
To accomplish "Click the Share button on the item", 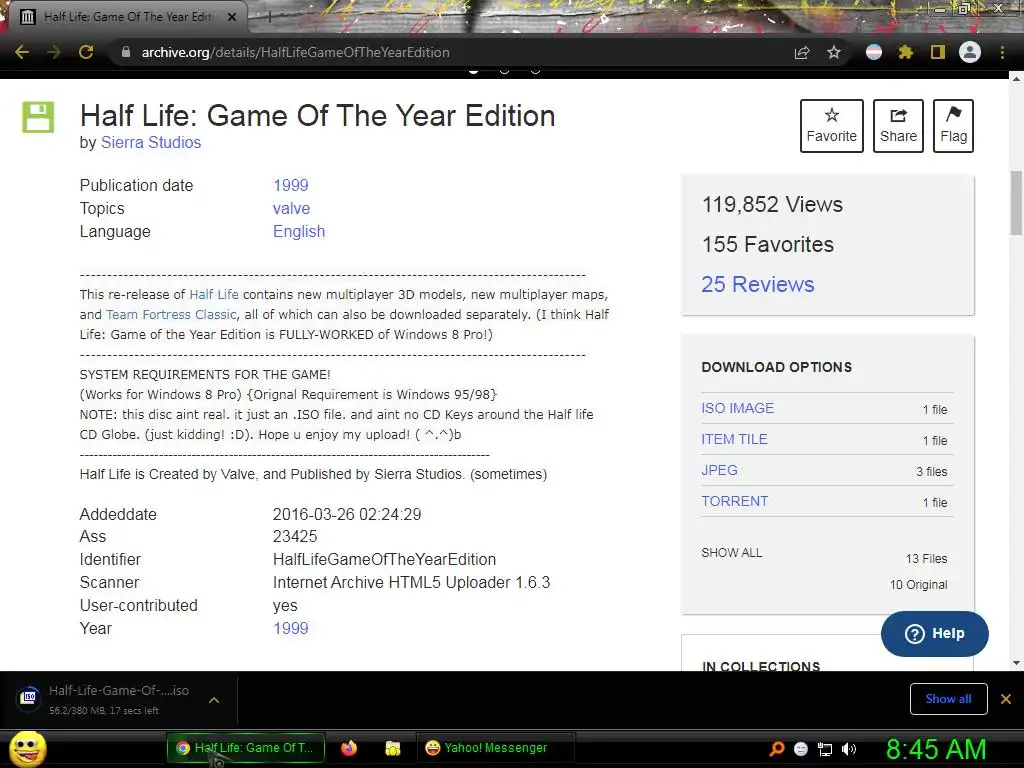I will [x=899, y=126].
